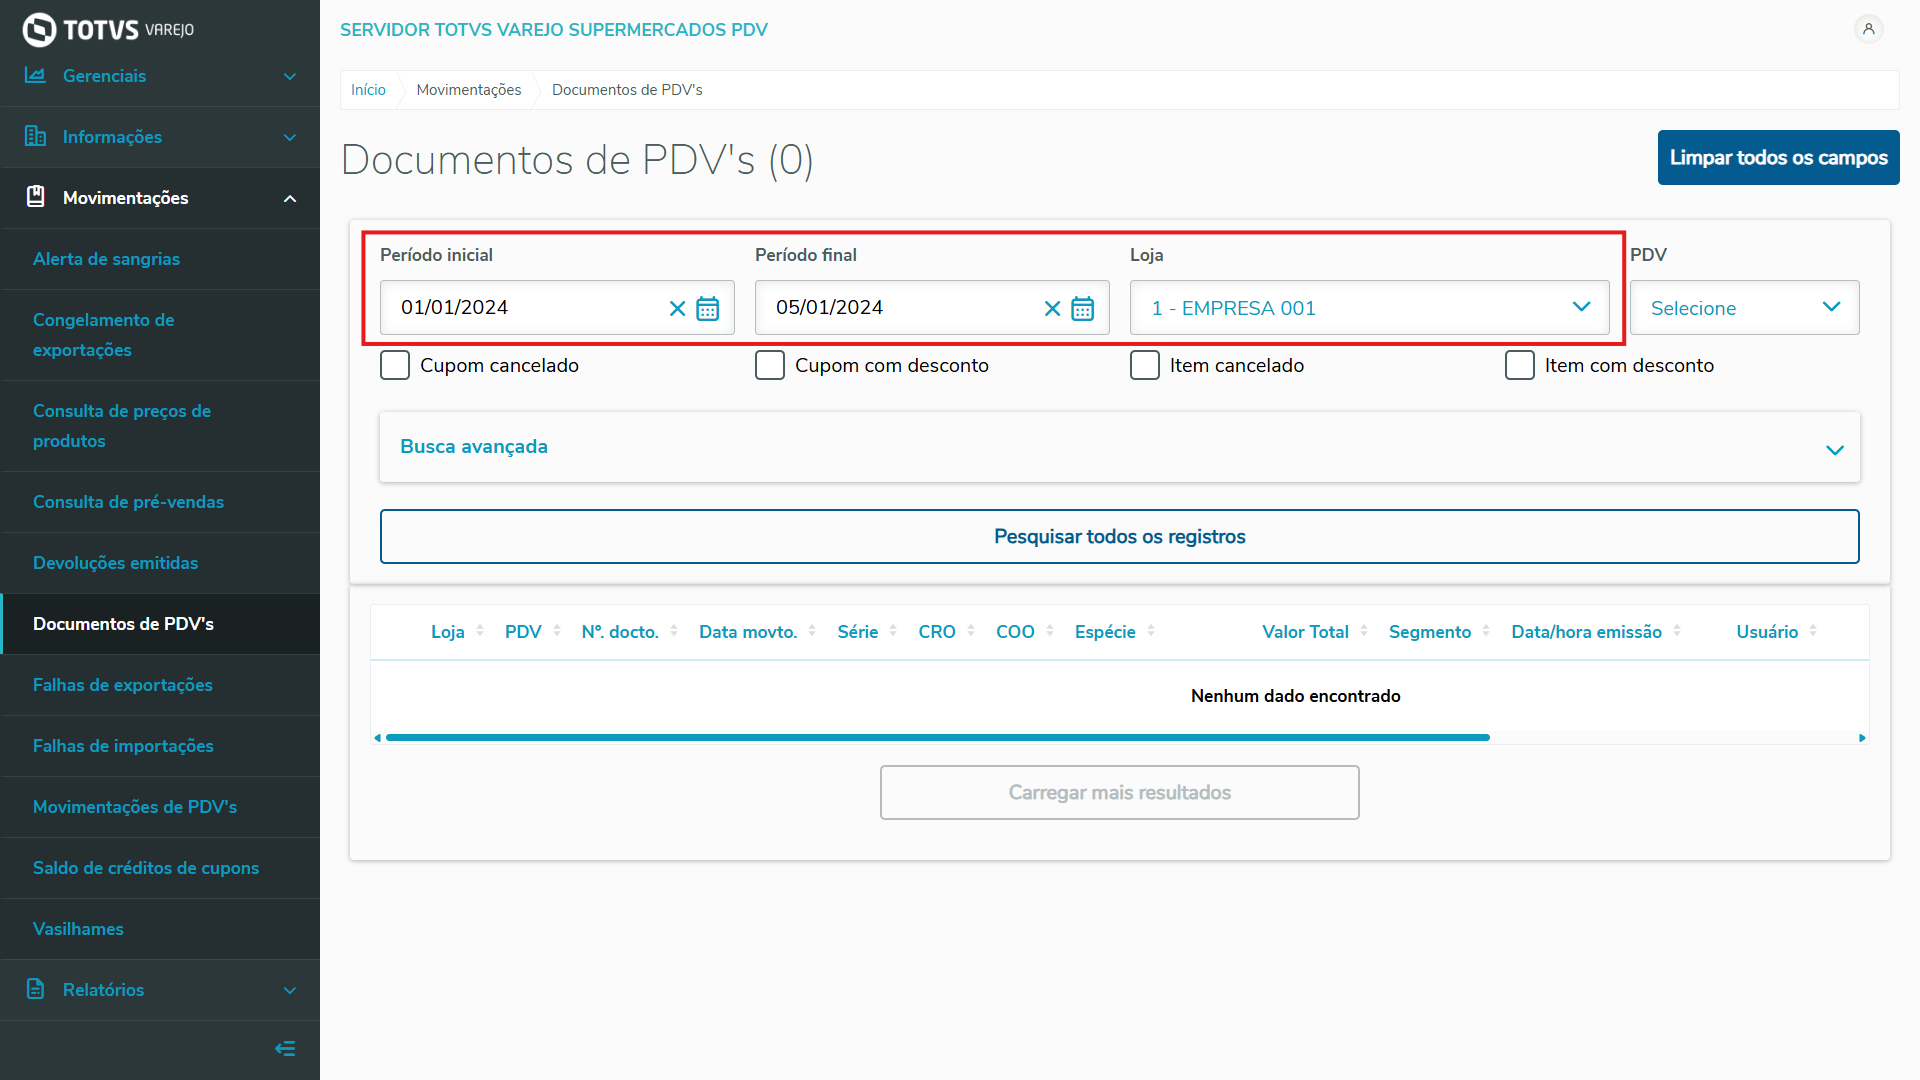Viewport: 1920px width, 1080px height.
Task: Click the user profile icon
Action: pyautogui.click(x=1868, y=29)
